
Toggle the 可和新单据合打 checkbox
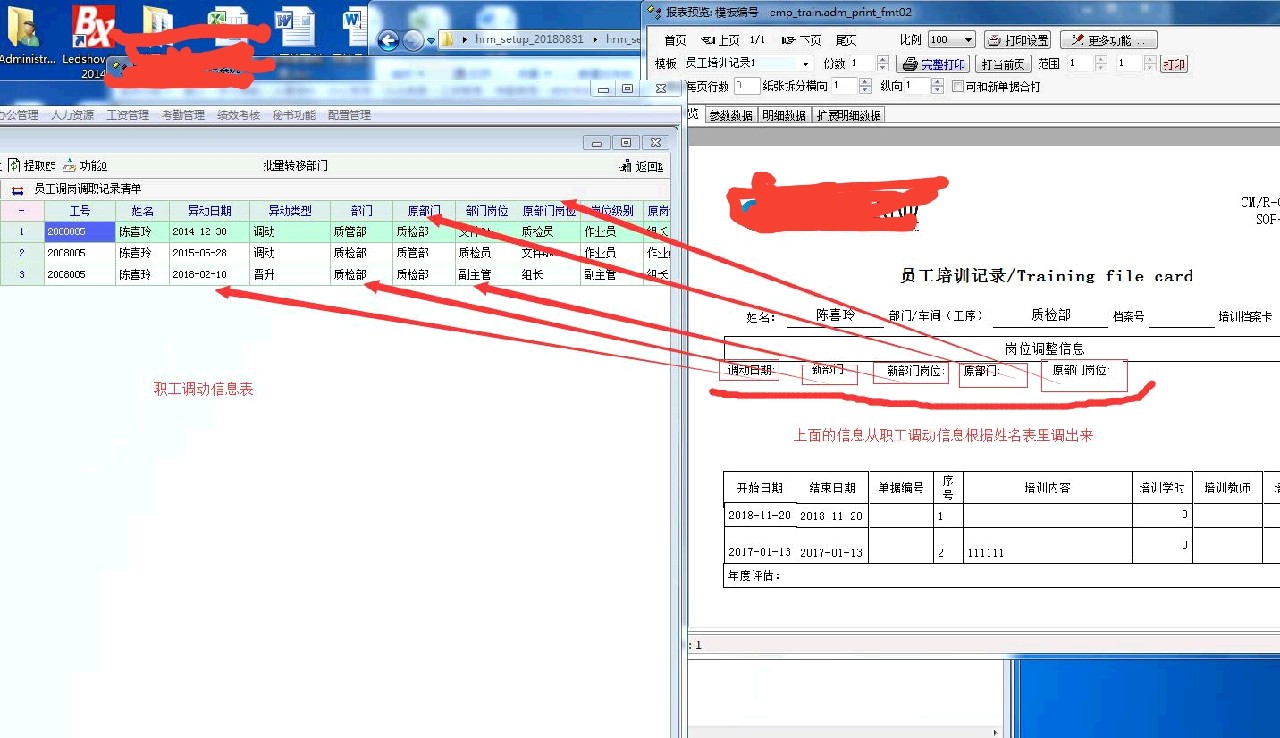957,87
